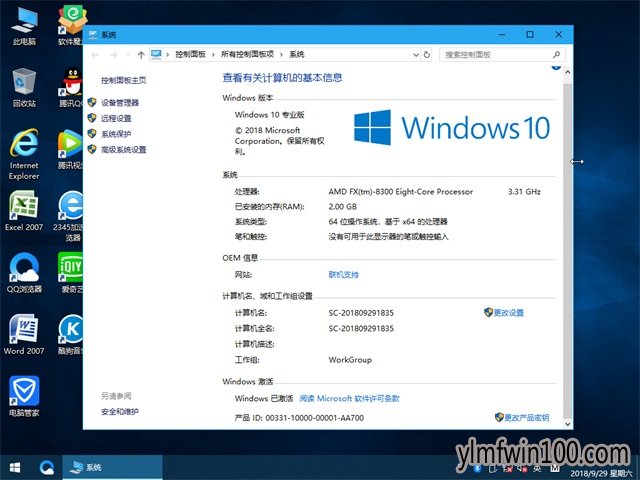Go up one level with up arrow
The image size is (640, 480).
[141, 55]
